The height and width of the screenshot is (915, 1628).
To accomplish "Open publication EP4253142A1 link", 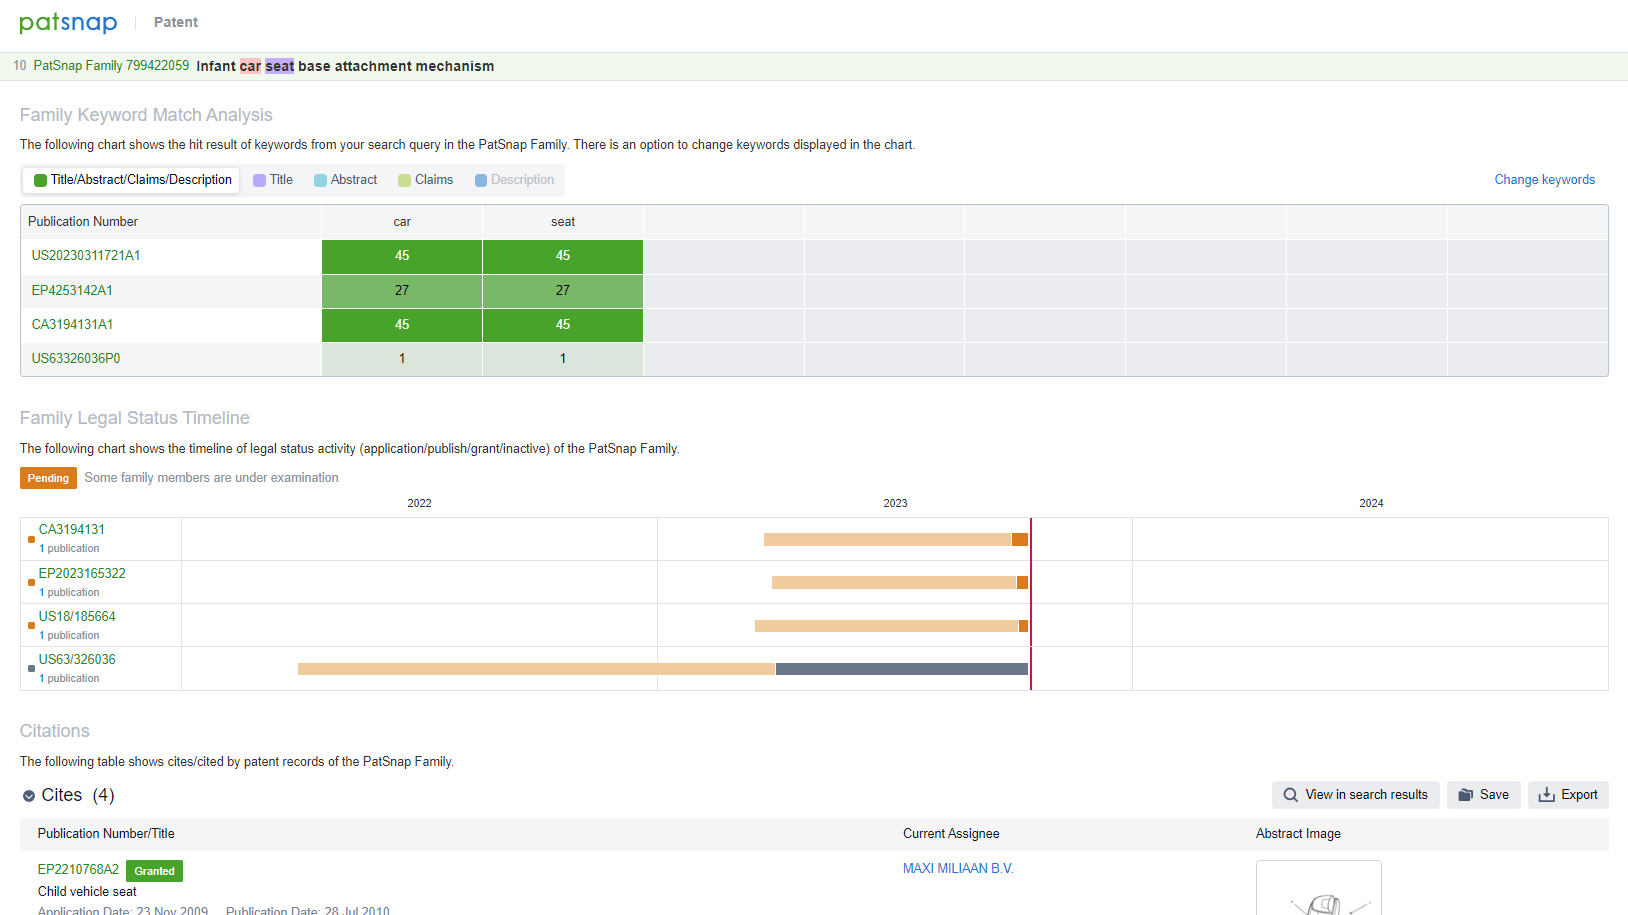I will [x=72, y=291].
